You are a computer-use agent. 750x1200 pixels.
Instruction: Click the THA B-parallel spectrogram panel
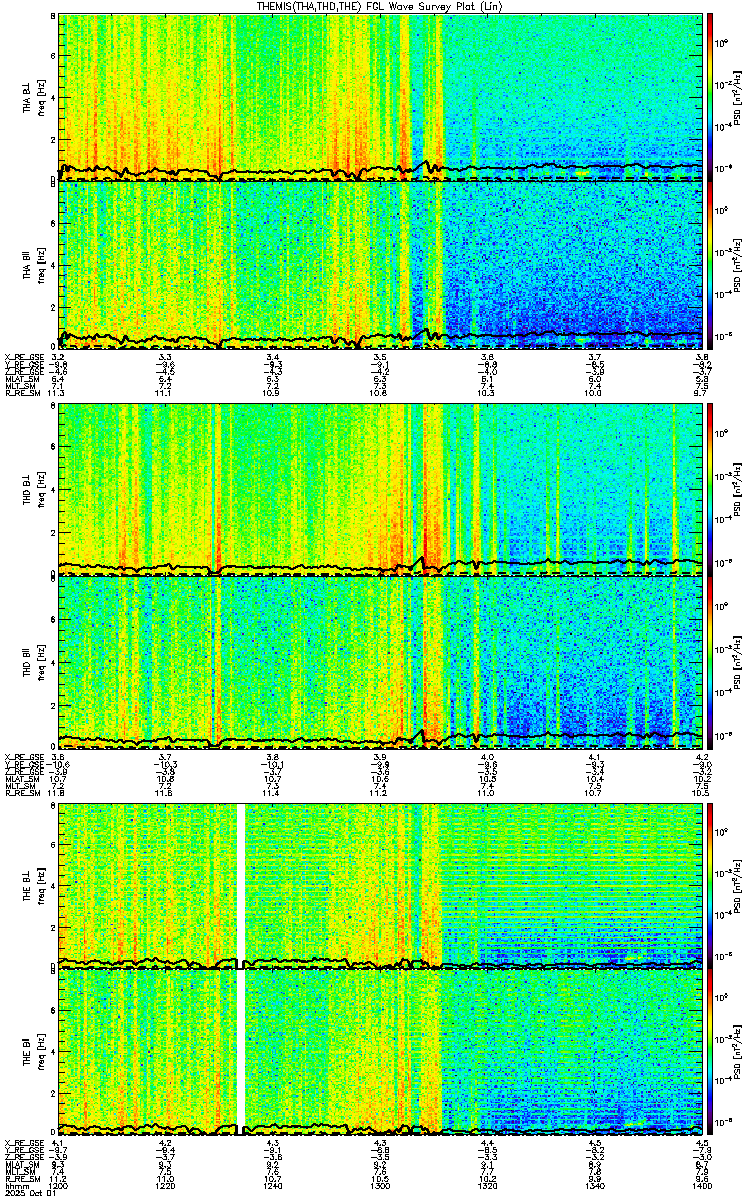click(x=381, y=265)
